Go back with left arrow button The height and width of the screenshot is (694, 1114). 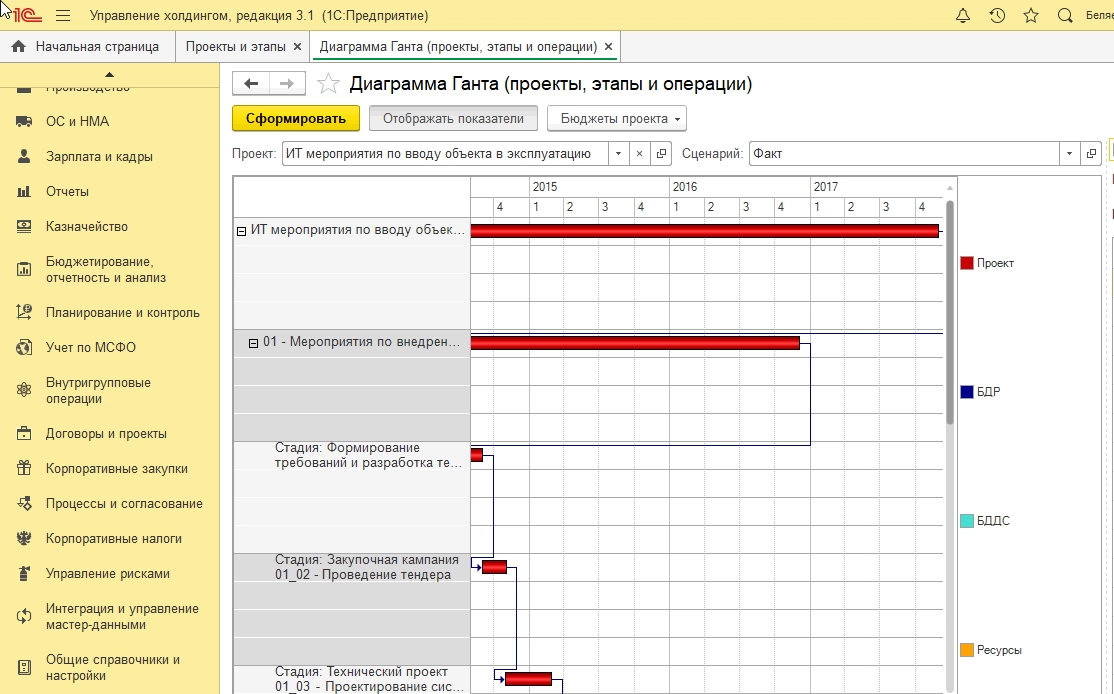[x=251, y=83]
